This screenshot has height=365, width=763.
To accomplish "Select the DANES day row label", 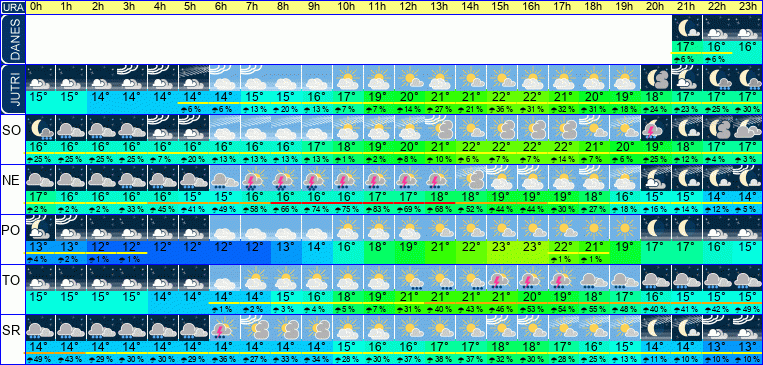I will point(12,39).
